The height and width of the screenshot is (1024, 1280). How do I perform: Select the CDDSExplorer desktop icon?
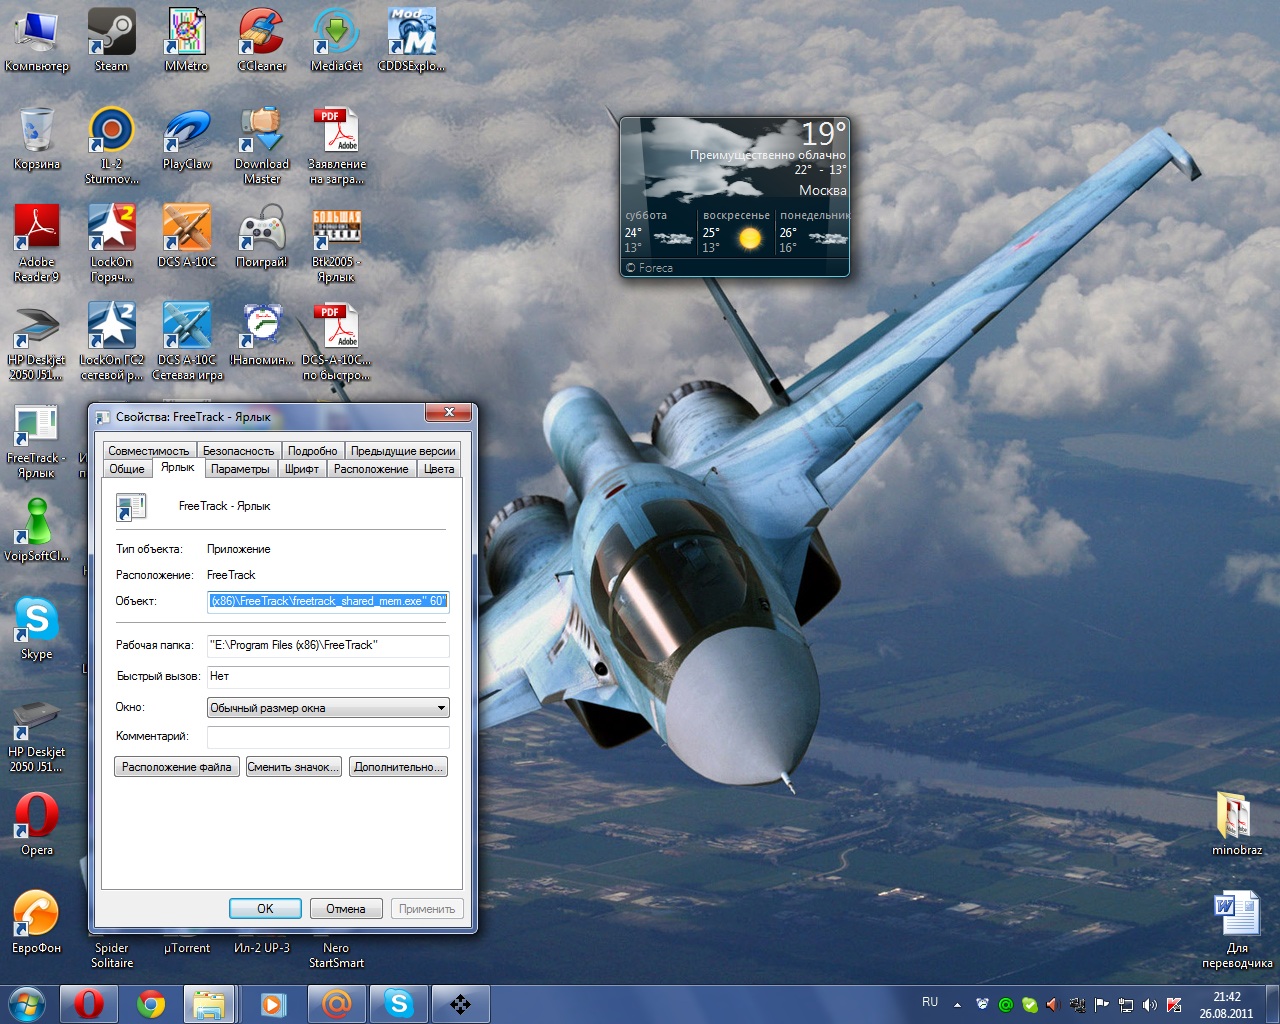(x=411, y=40)
